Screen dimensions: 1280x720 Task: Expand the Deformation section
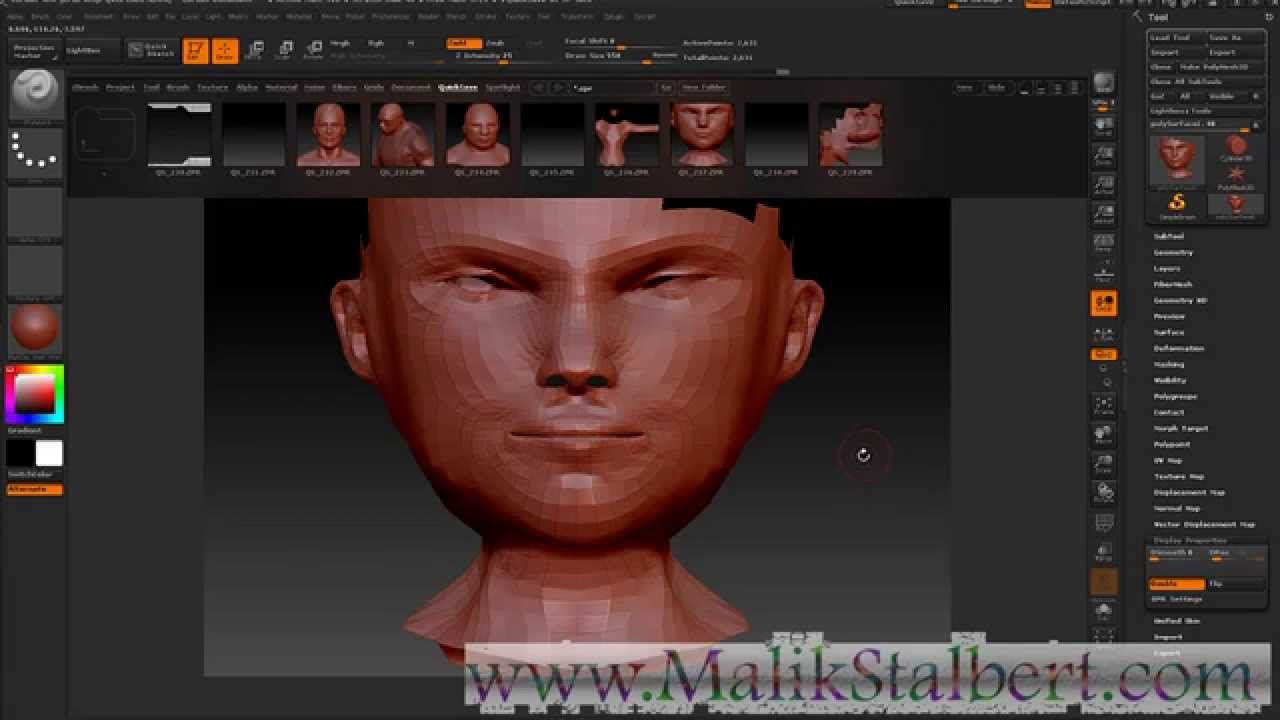1179,349
